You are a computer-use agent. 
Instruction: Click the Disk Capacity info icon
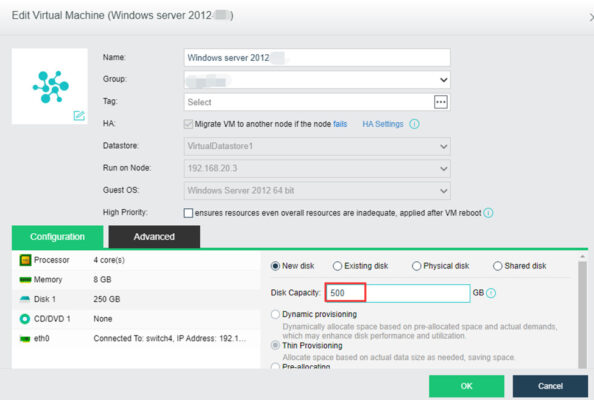click(x=491, y=293)
